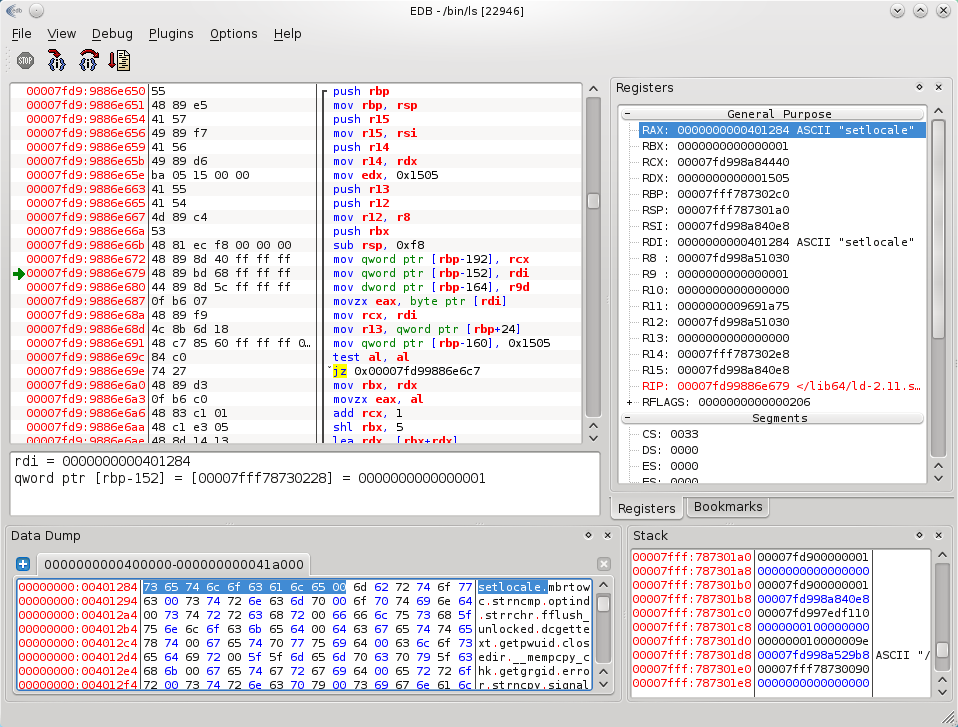Collapse the General Purpose registers group
This screenshot has width=958, height=727.
(x=628, y=114)
